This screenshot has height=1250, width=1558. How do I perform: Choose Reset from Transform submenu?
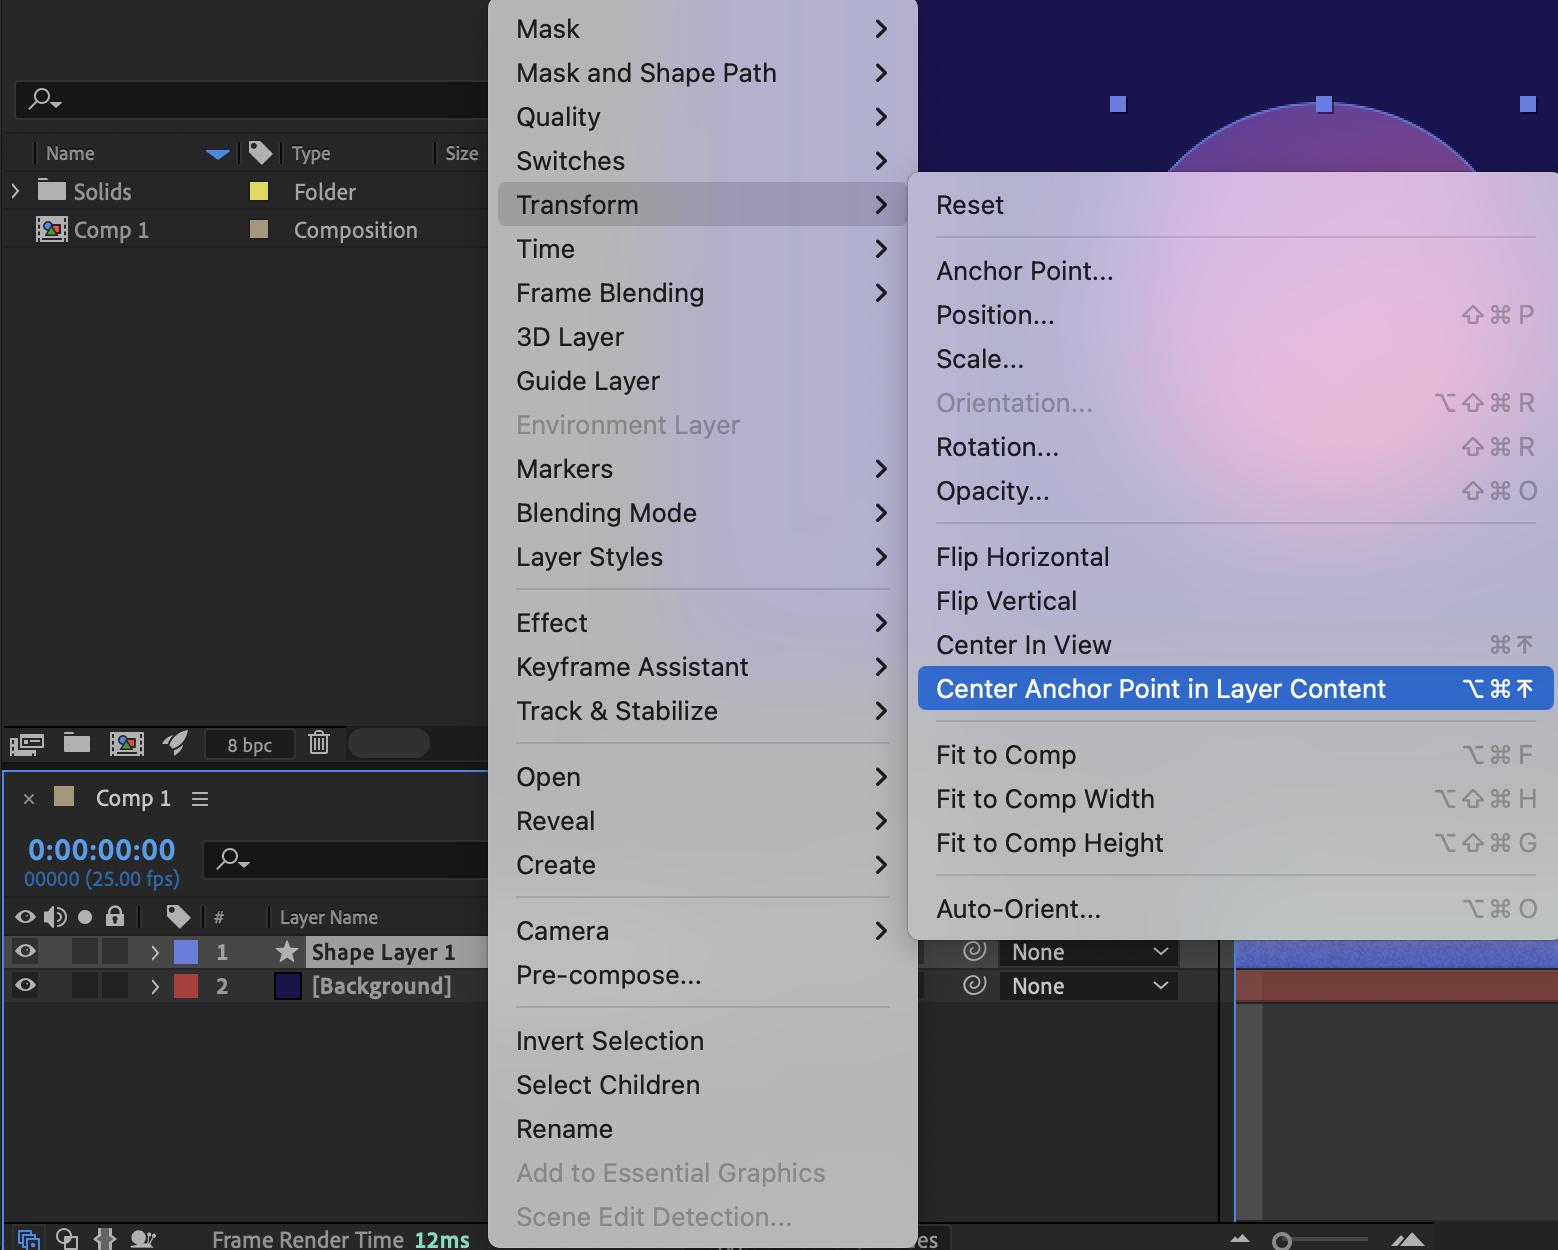point(1235,205)
